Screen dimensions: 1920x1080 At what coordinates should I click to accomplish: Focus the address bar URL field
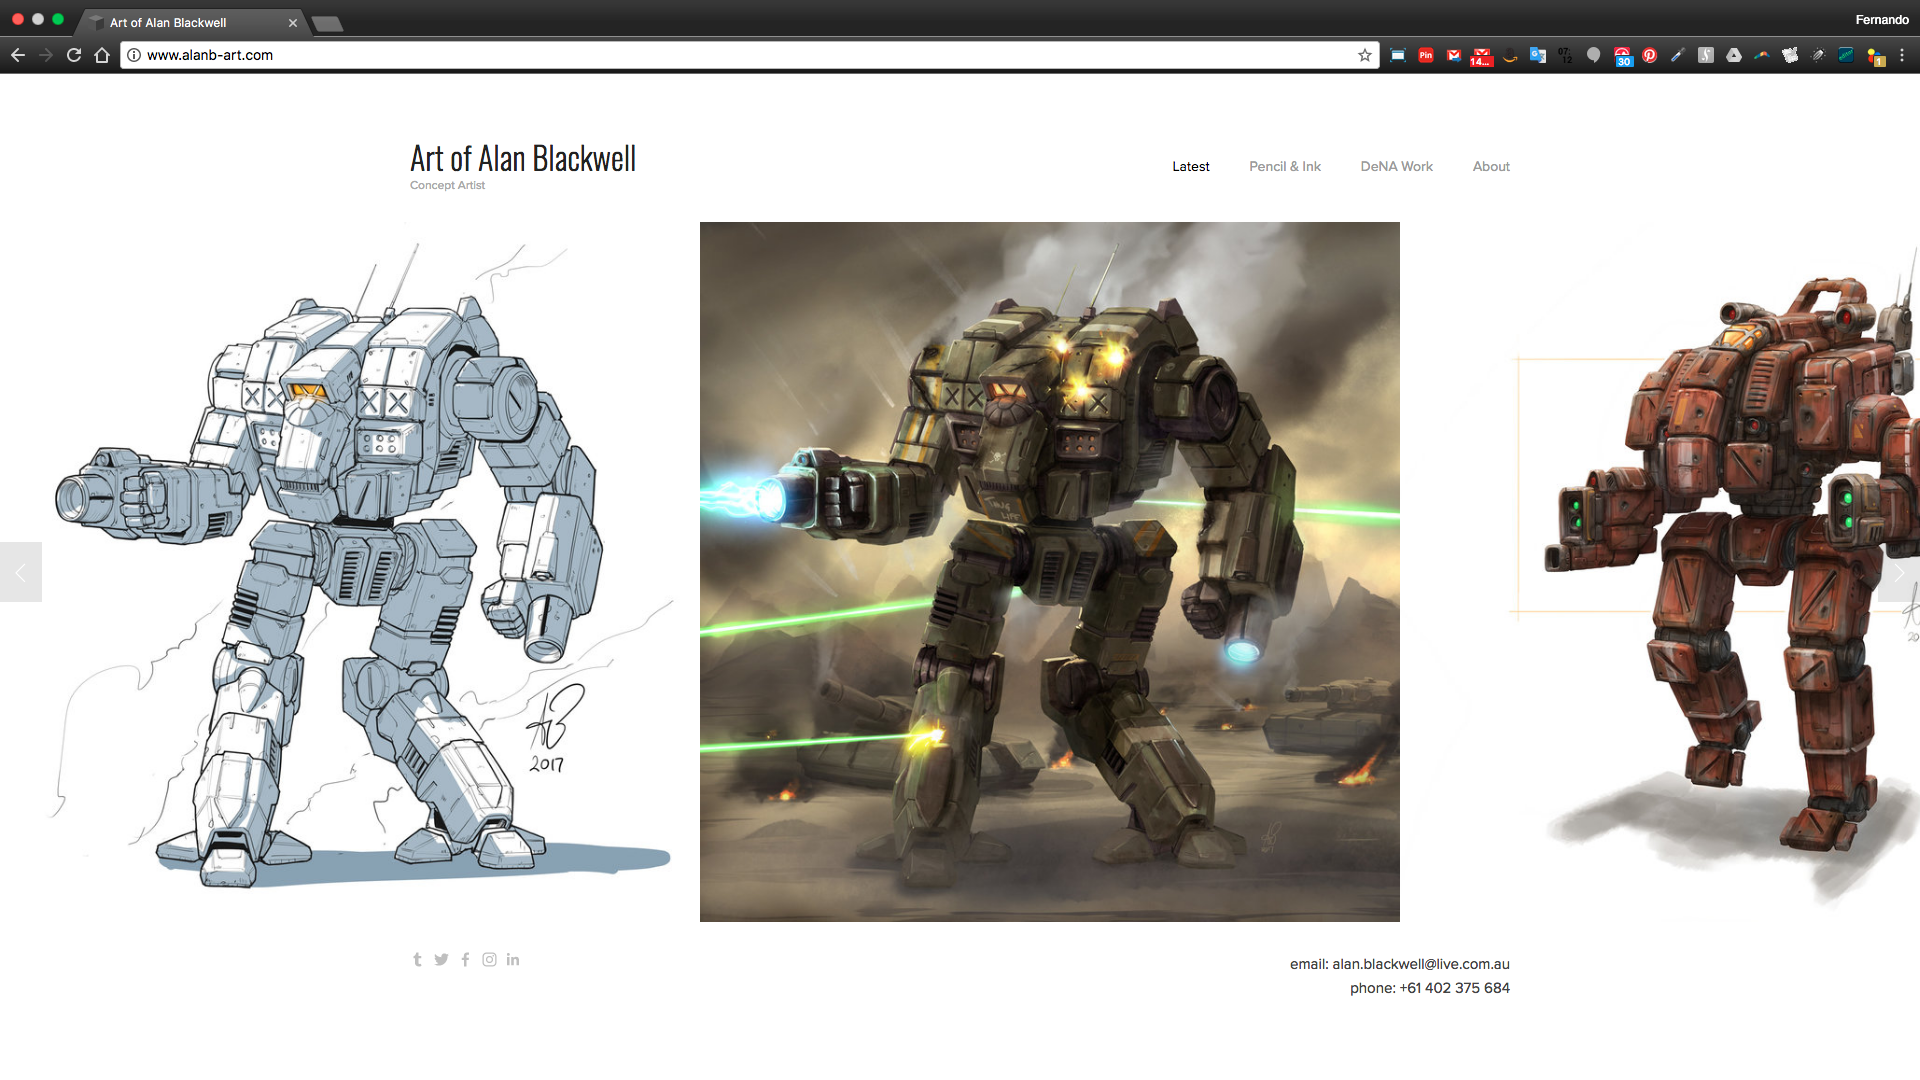click(x=700, y=55)
